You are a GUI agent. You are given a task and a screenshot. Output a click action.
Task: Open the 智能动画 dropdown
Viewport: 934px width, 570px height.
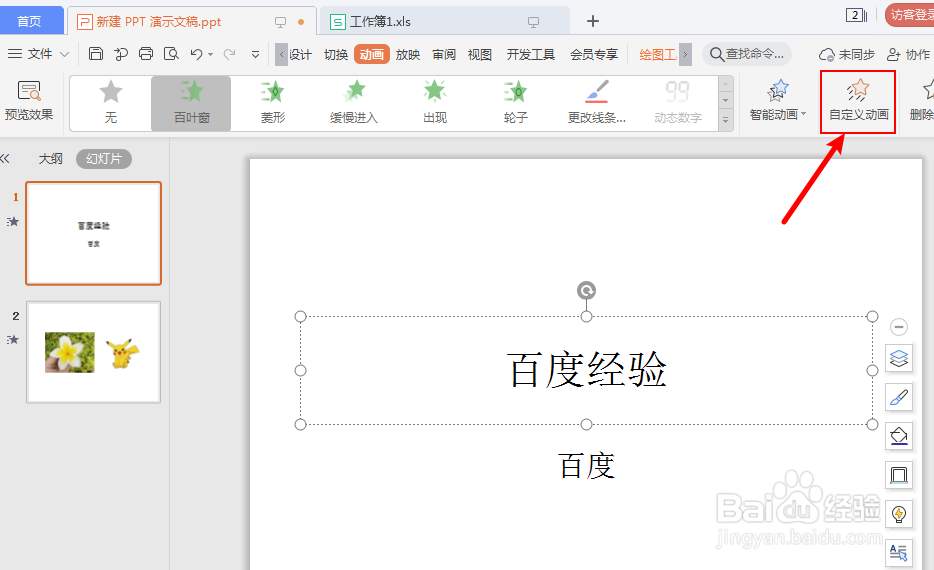777,101
